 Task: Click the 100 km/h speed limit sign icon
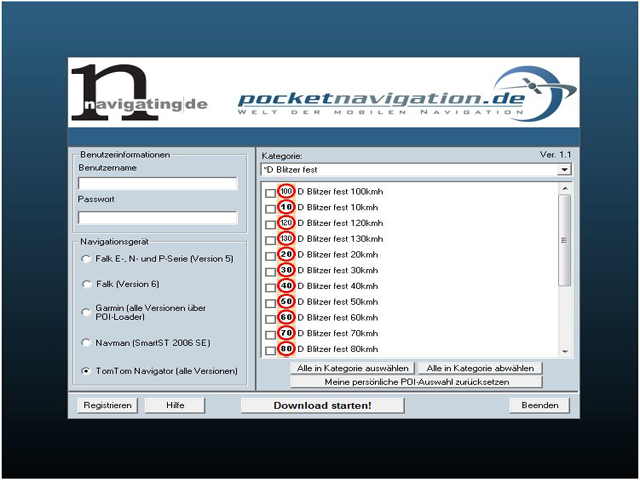(x=286, y=191)
